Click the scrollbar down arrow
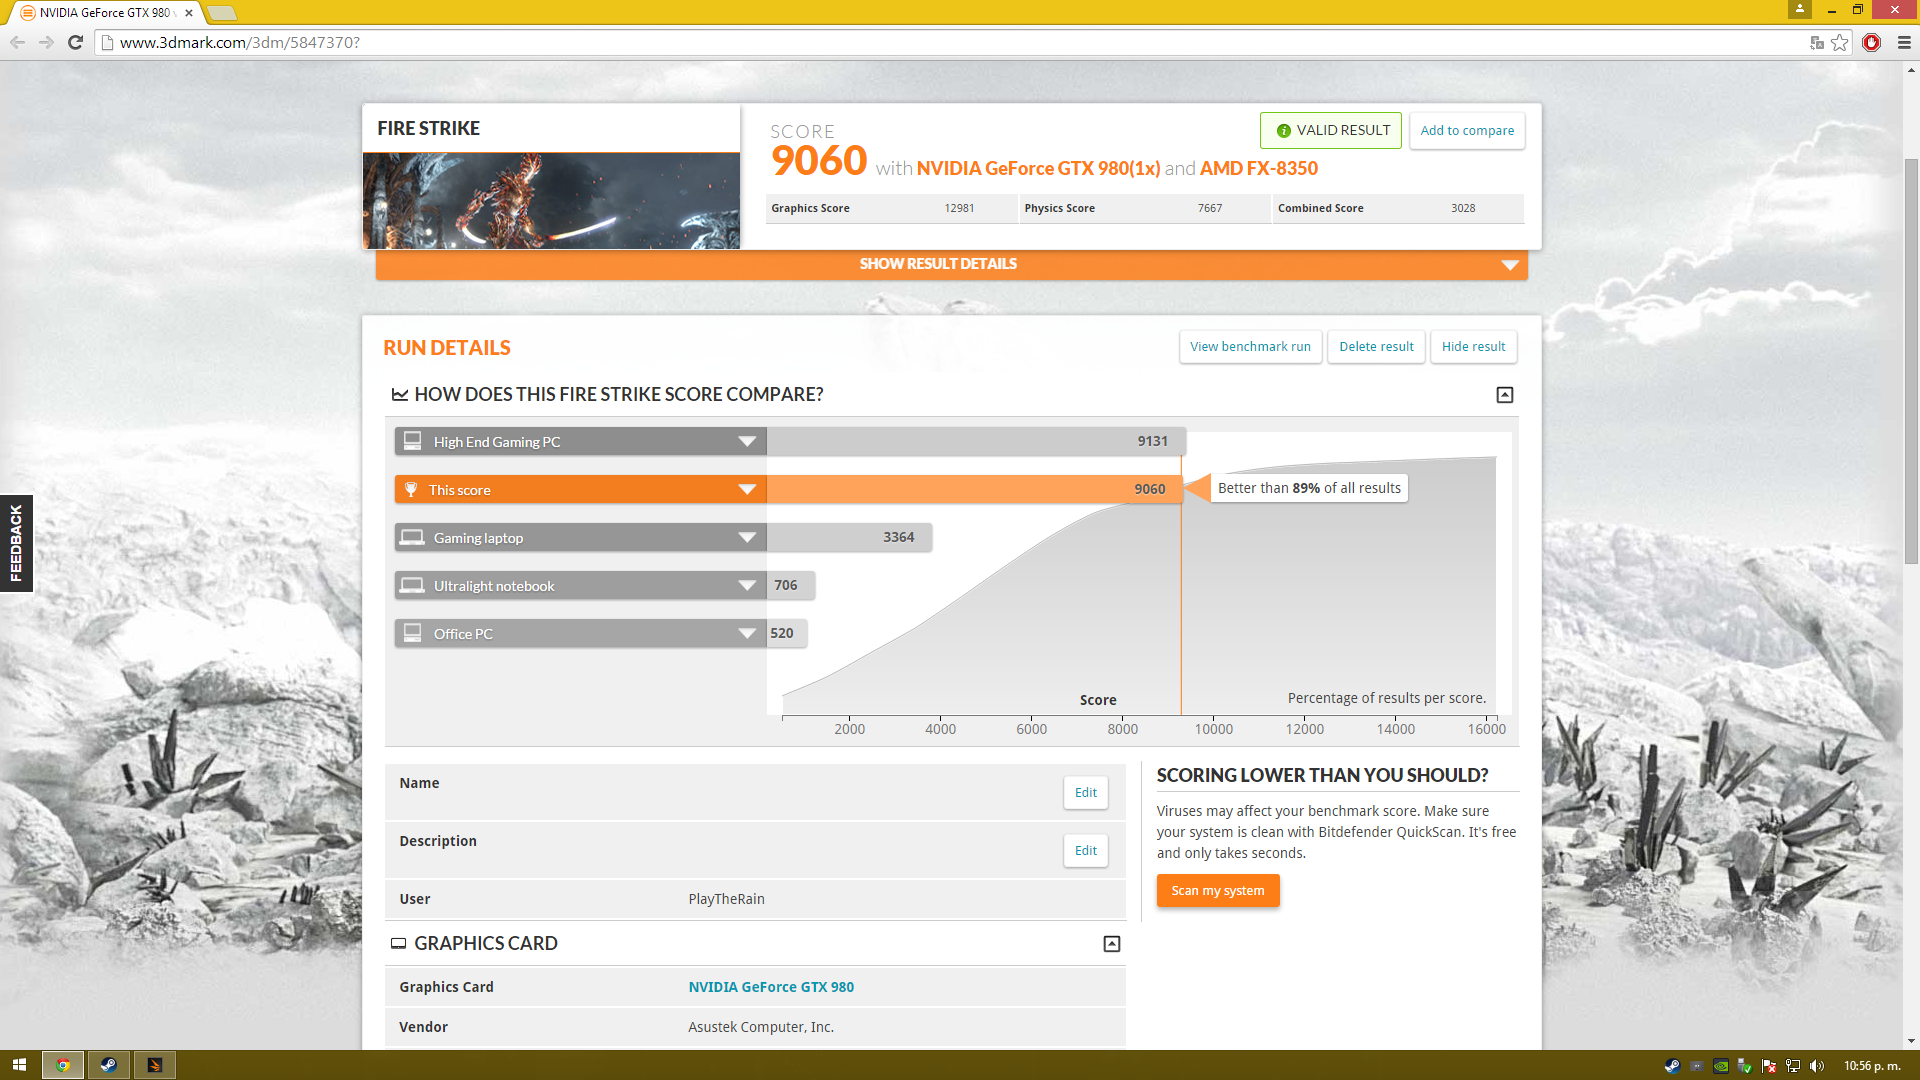1920x1080 pixels. 1911,1041
